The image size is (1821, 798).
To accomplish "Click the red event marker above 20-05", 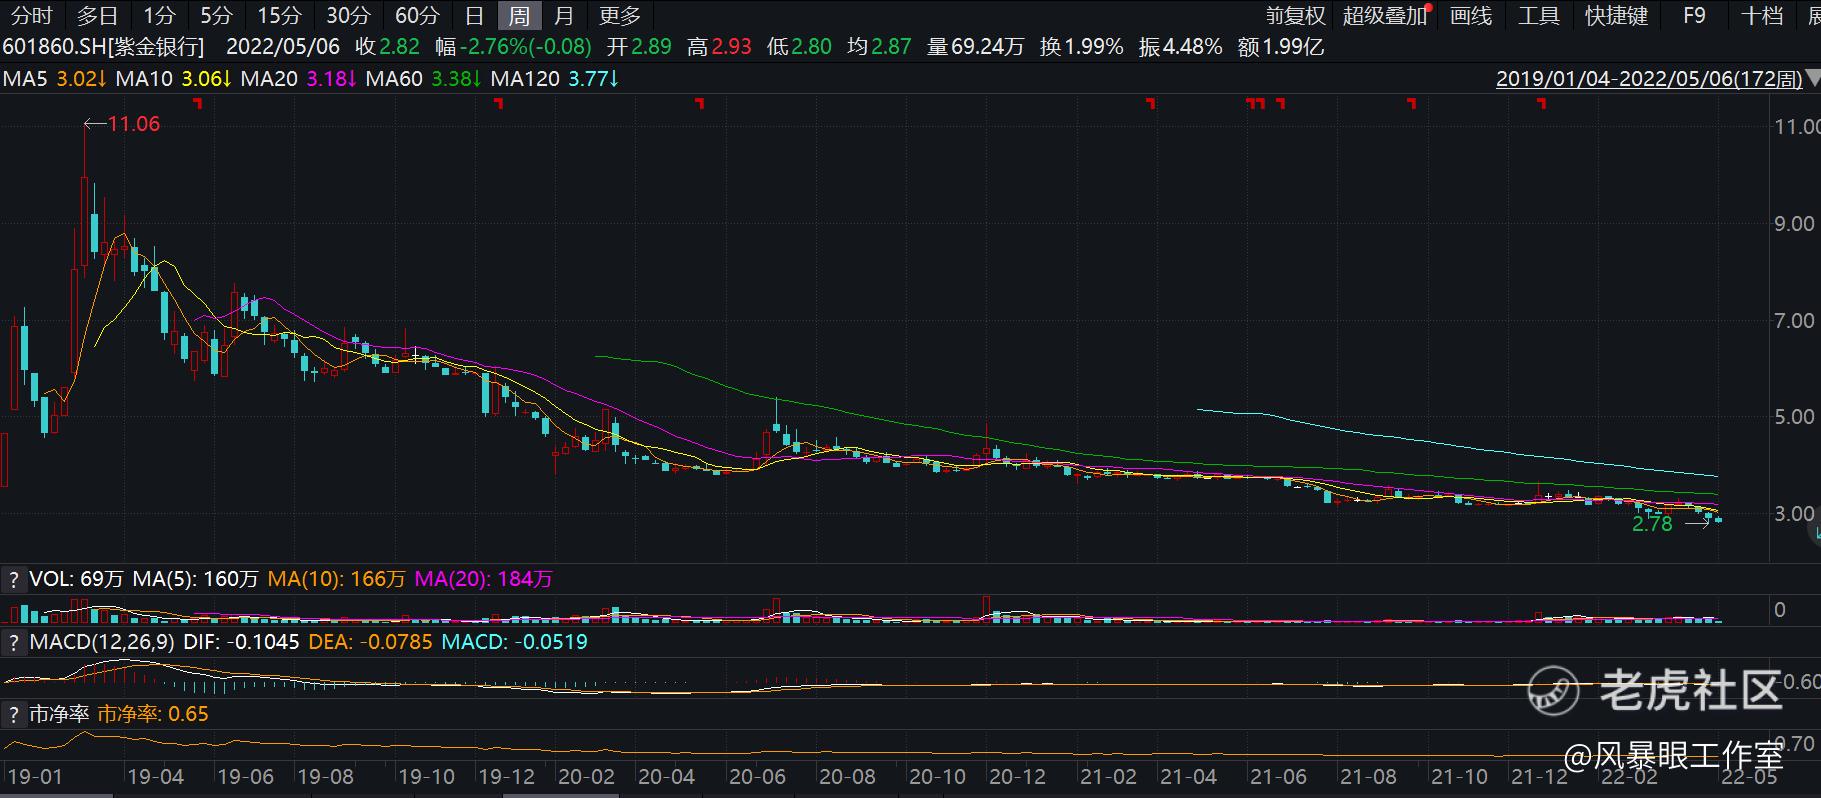I will pos(700,103).
